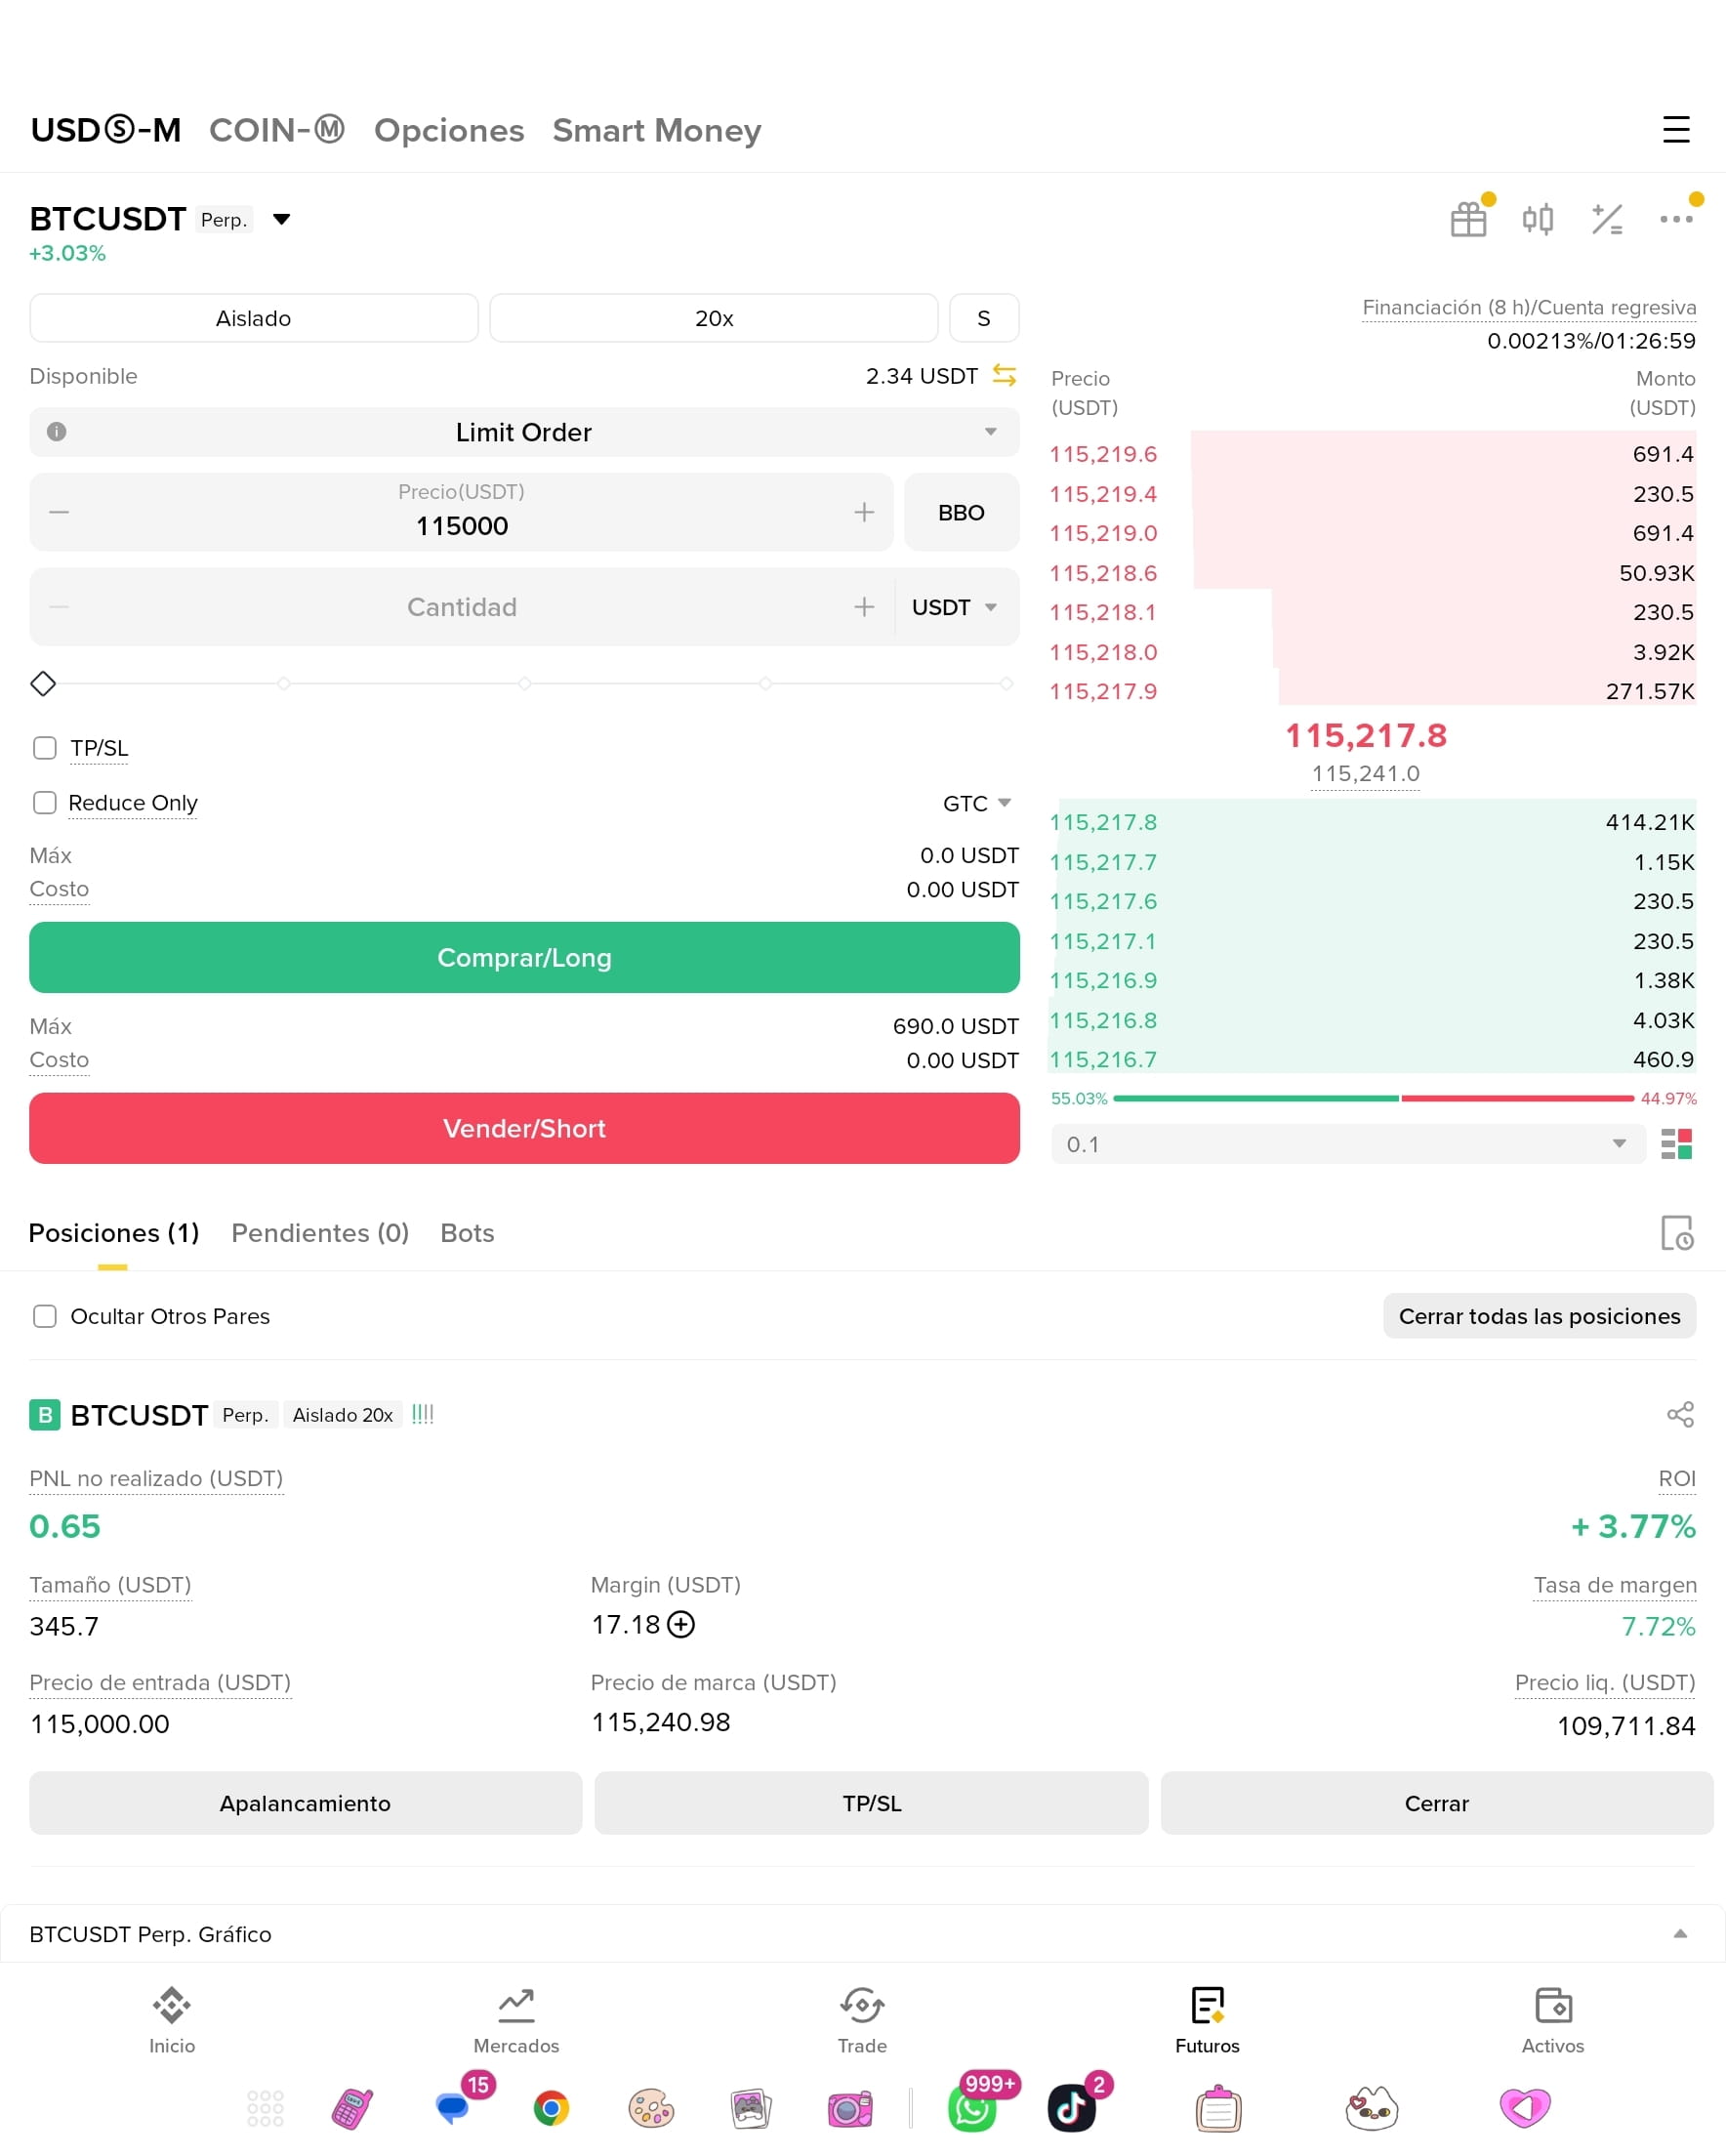Open TikTok from the dock

click(1071, 2109)
